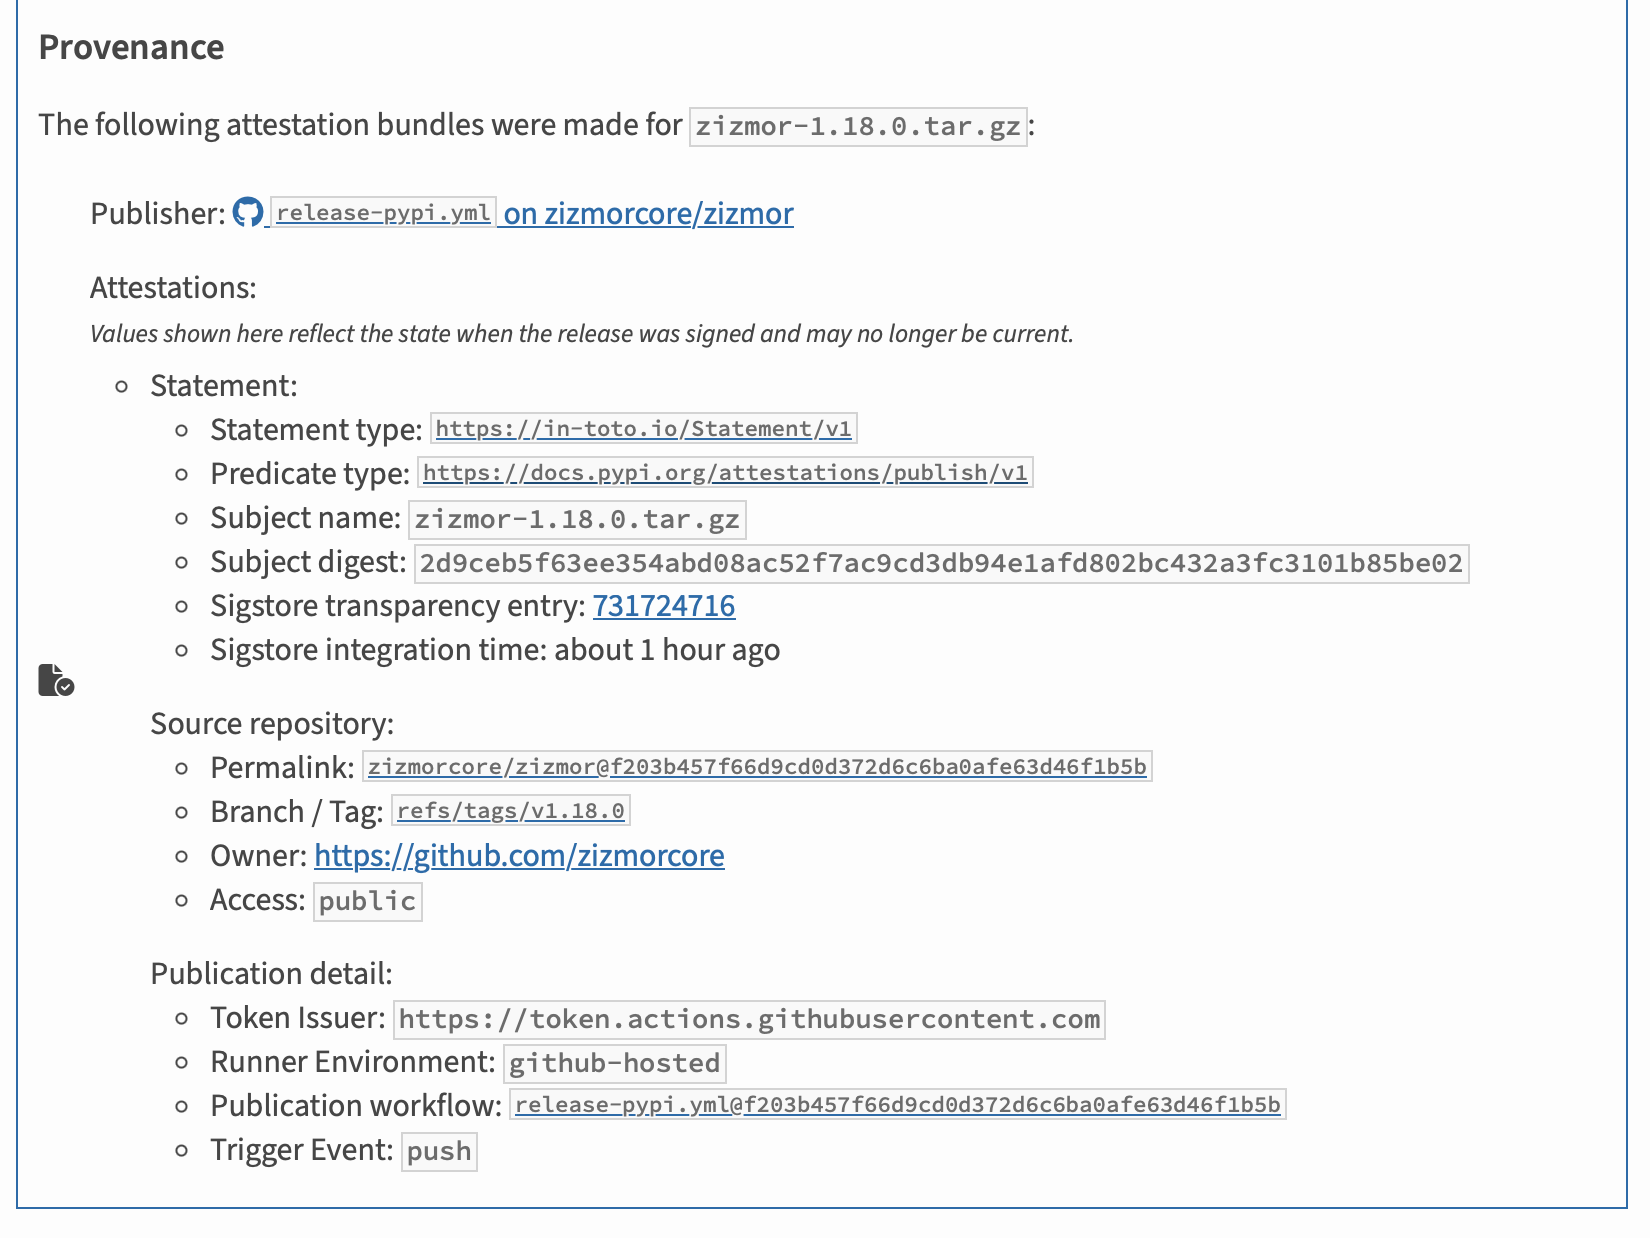
Task: Click the GitHub logo beside Publisher
Action: [x=248, y=213]
